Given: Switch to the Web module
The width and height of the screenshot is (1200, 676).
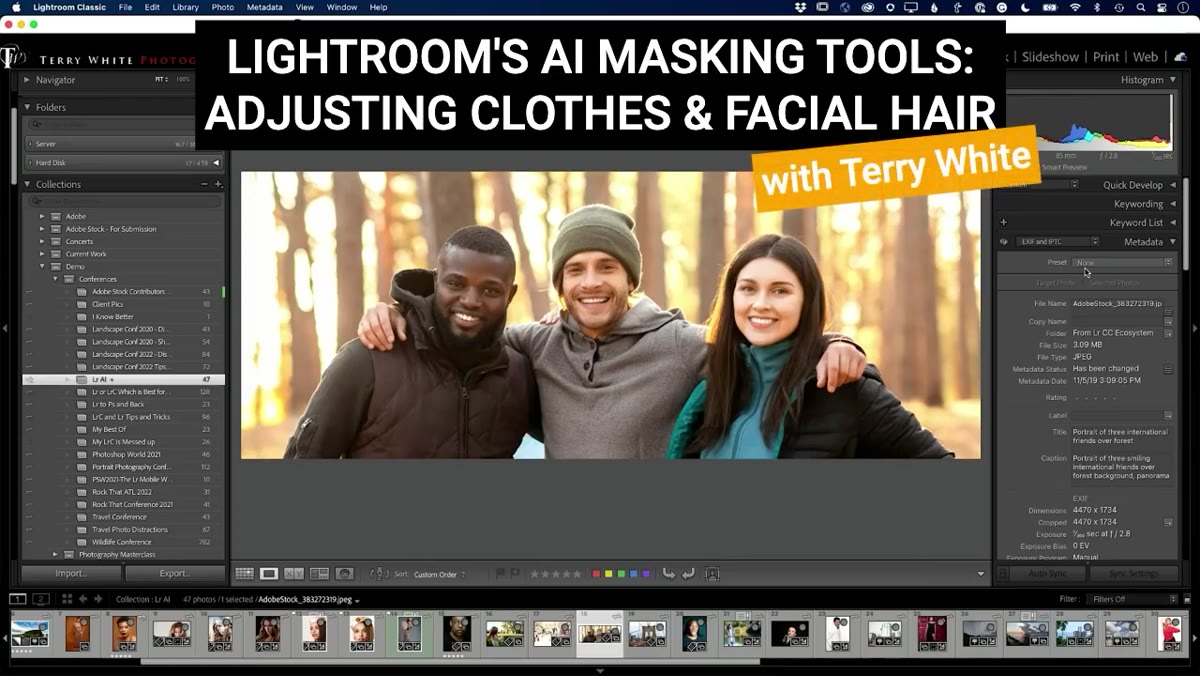Looking at the screenshot, I should [1145, 57].
